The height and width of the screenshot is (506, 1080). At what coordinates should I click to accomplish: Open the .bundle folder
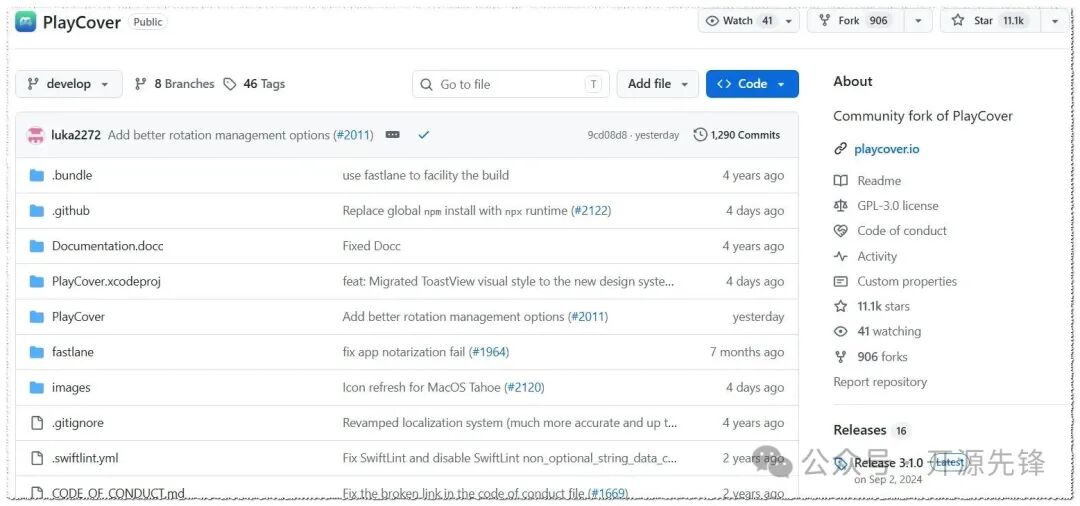(72, 176)
